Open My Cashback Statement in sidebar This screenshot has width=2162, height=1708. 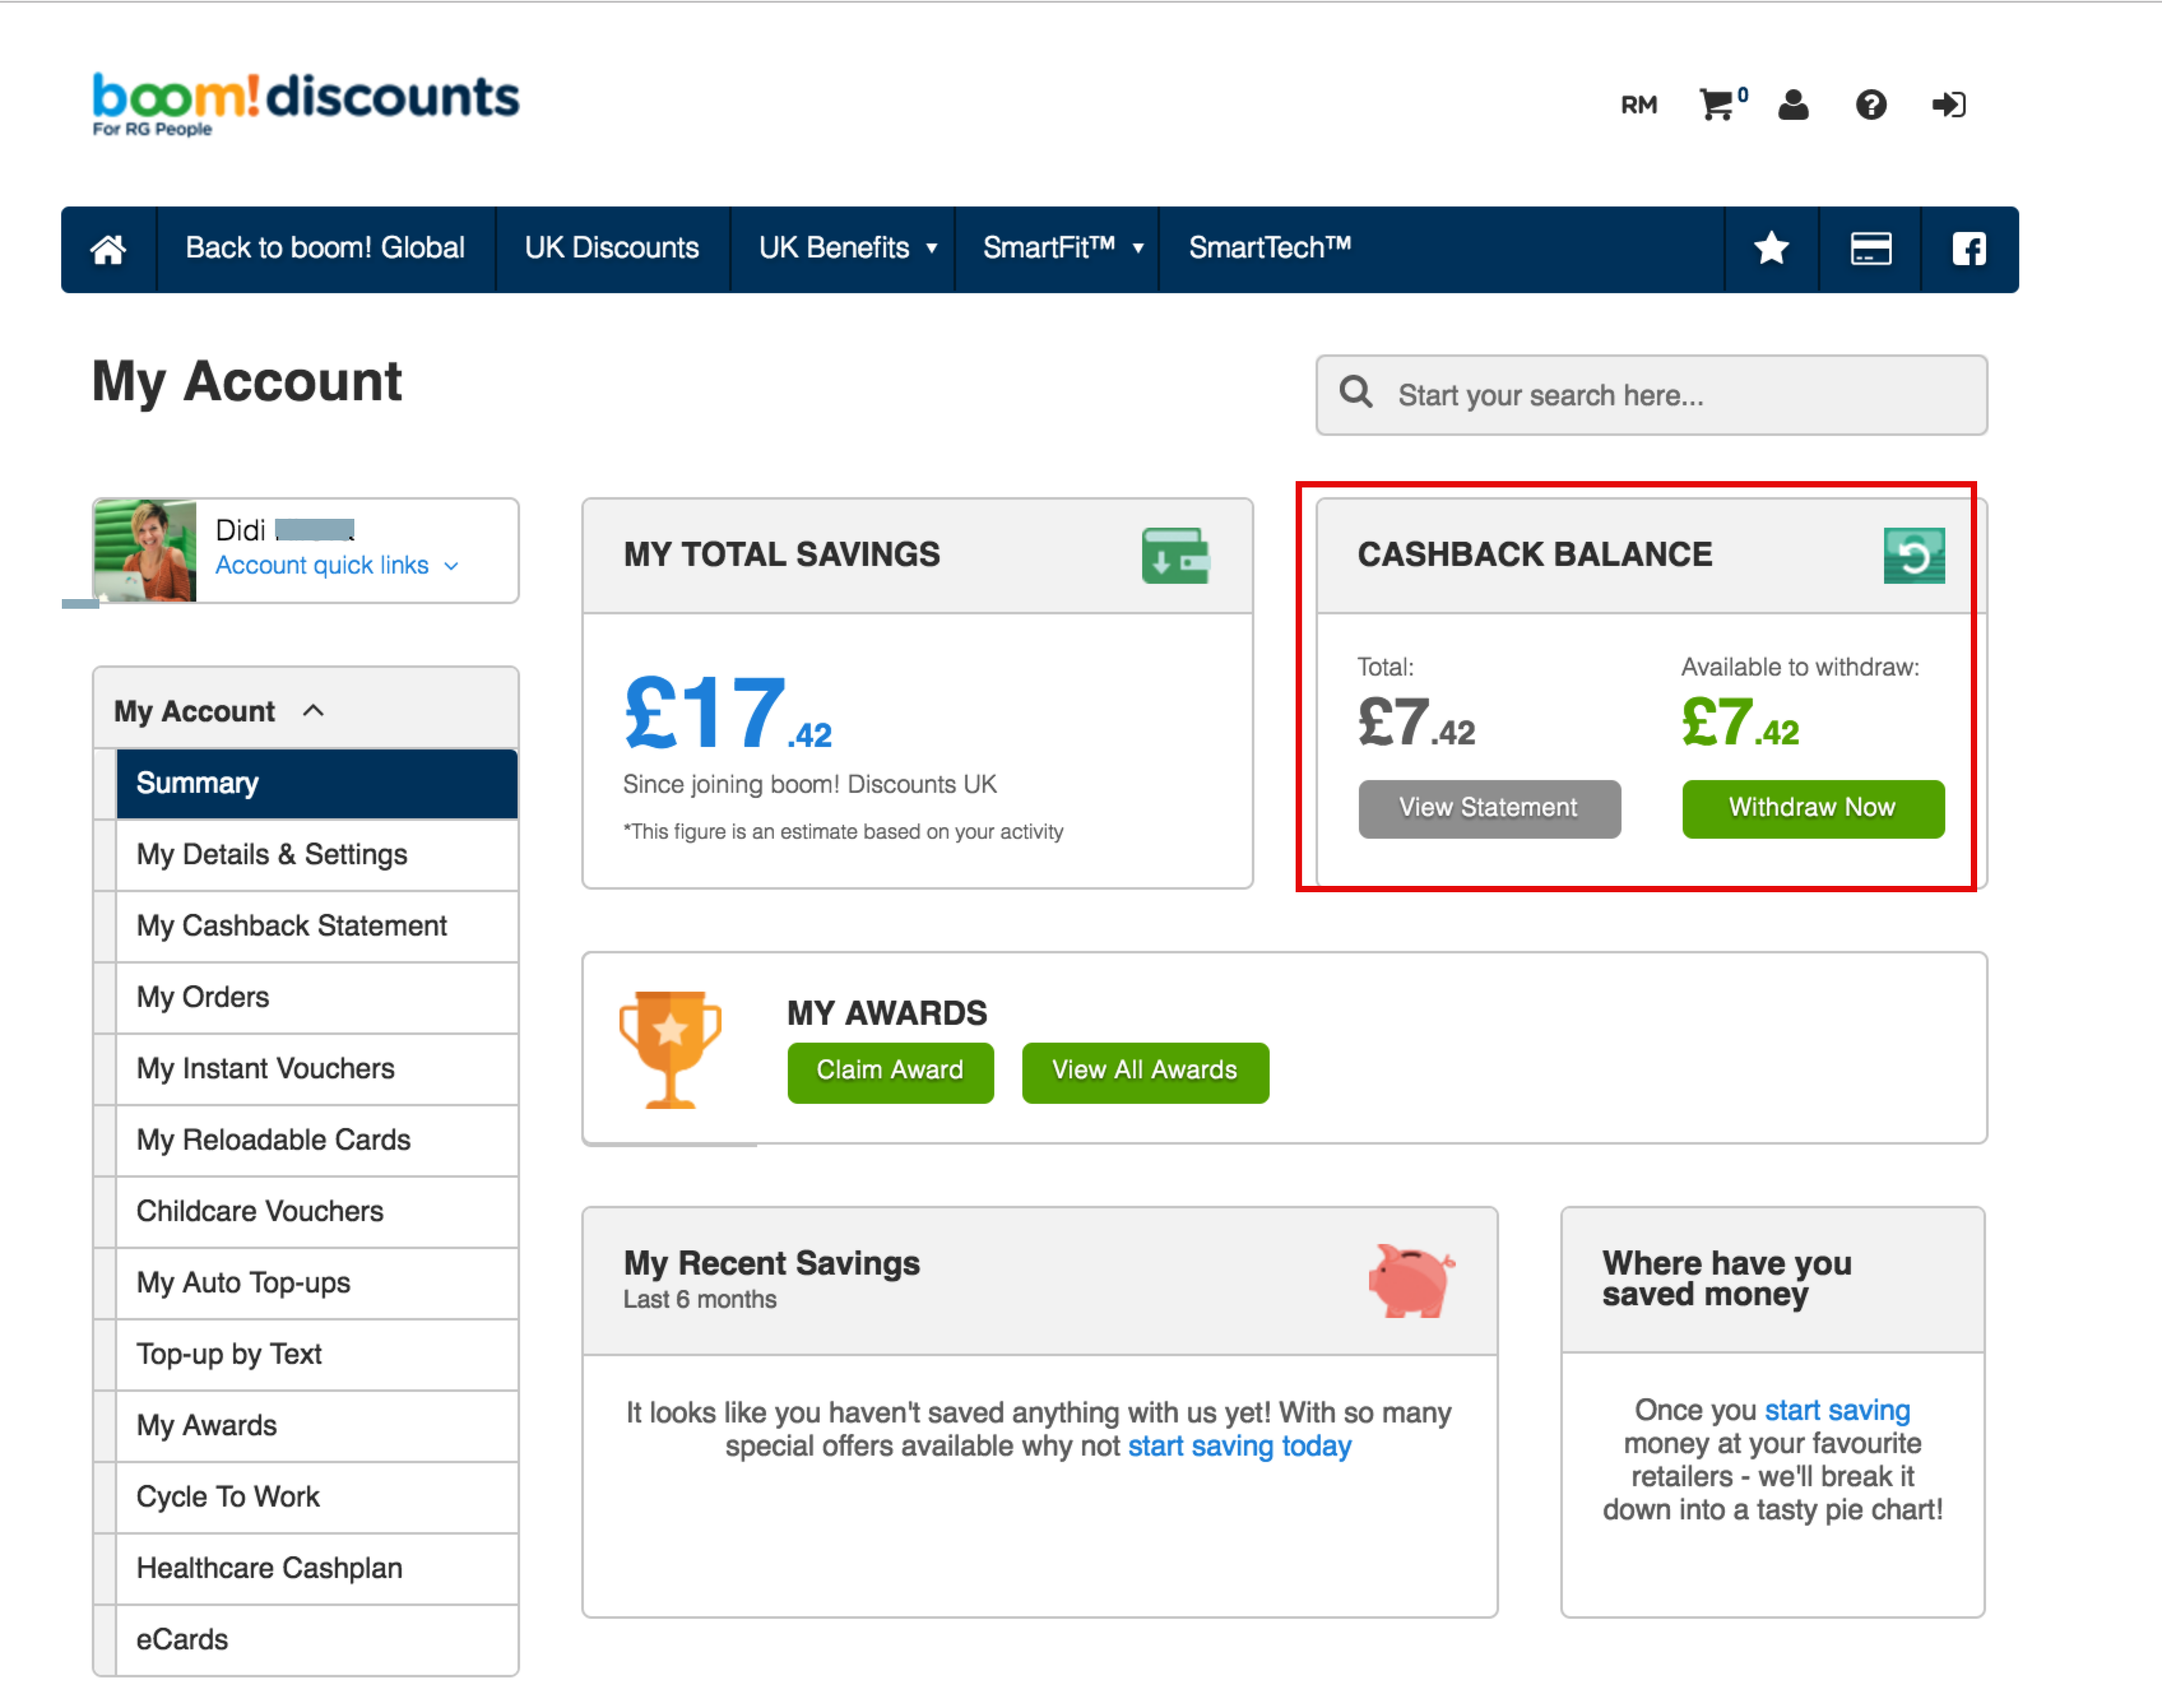click(317, 926)
